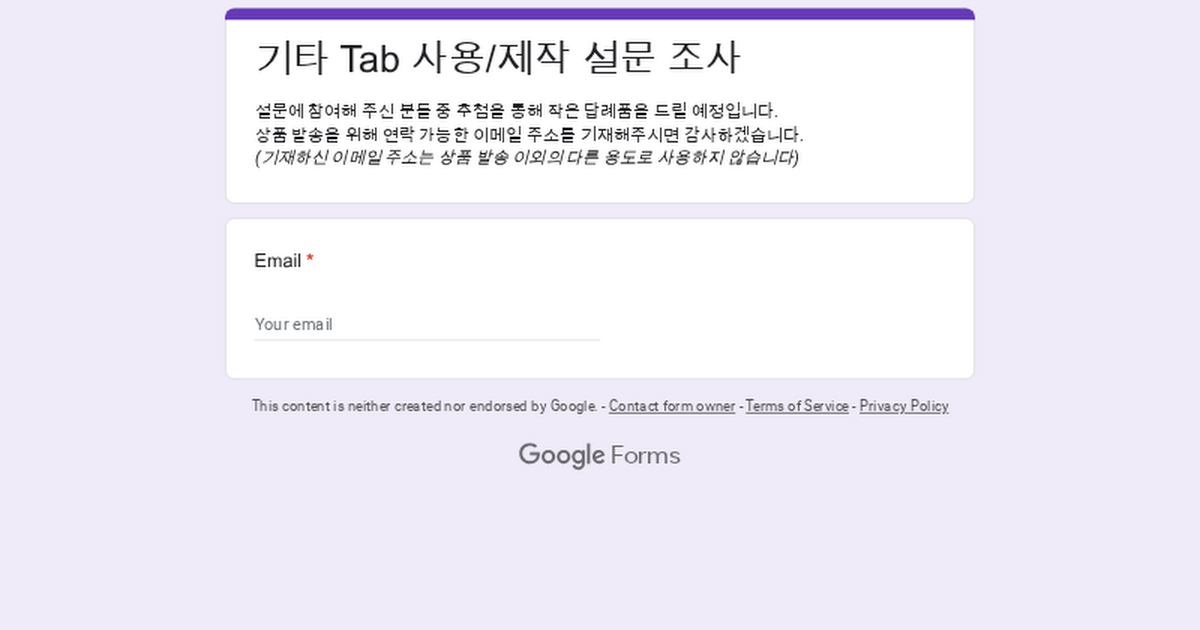Click the italic note in parentheses
Screen dimensions: 1200x630
(526, 158)
